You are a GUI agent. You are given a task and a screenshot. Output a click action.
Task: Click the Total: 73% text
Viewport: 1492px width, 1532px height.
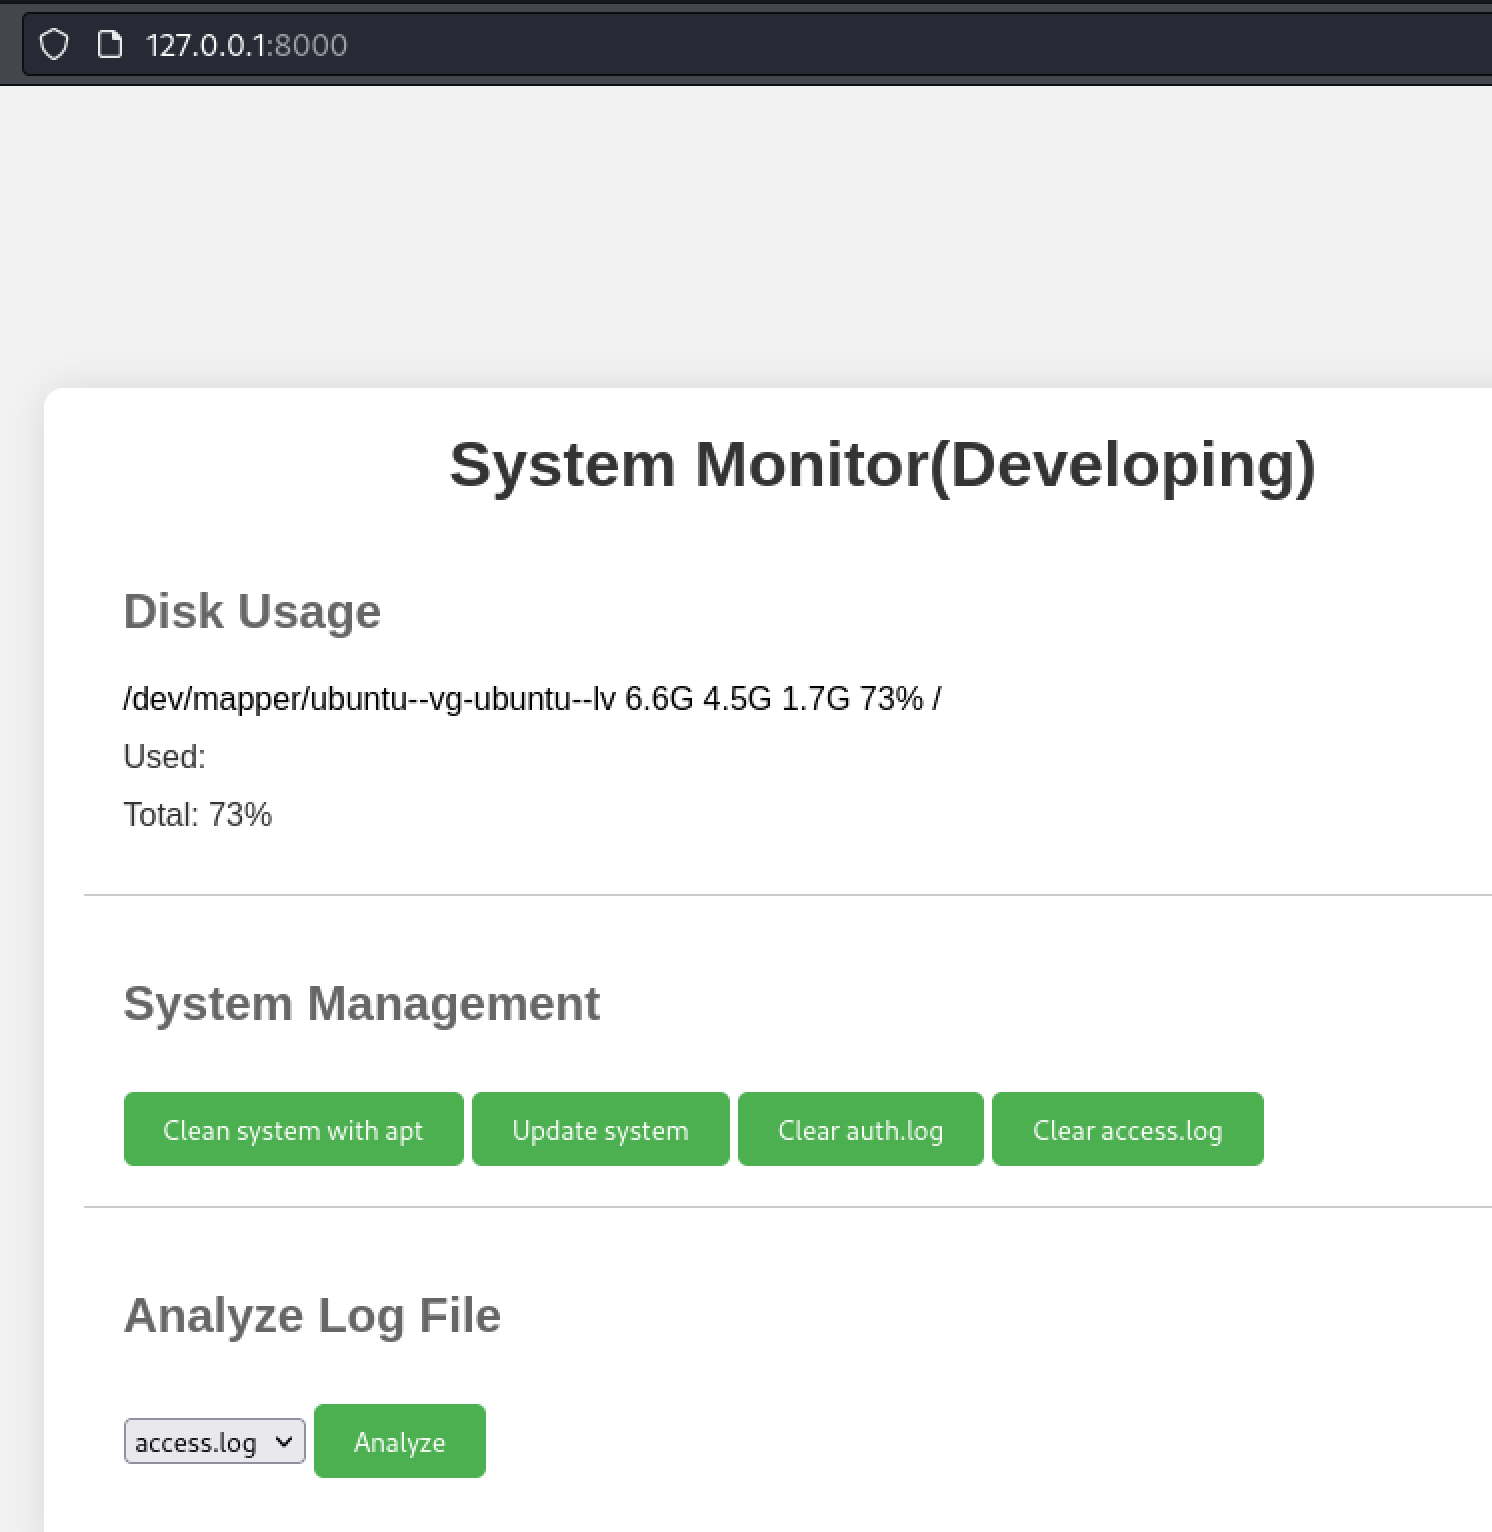197,814
